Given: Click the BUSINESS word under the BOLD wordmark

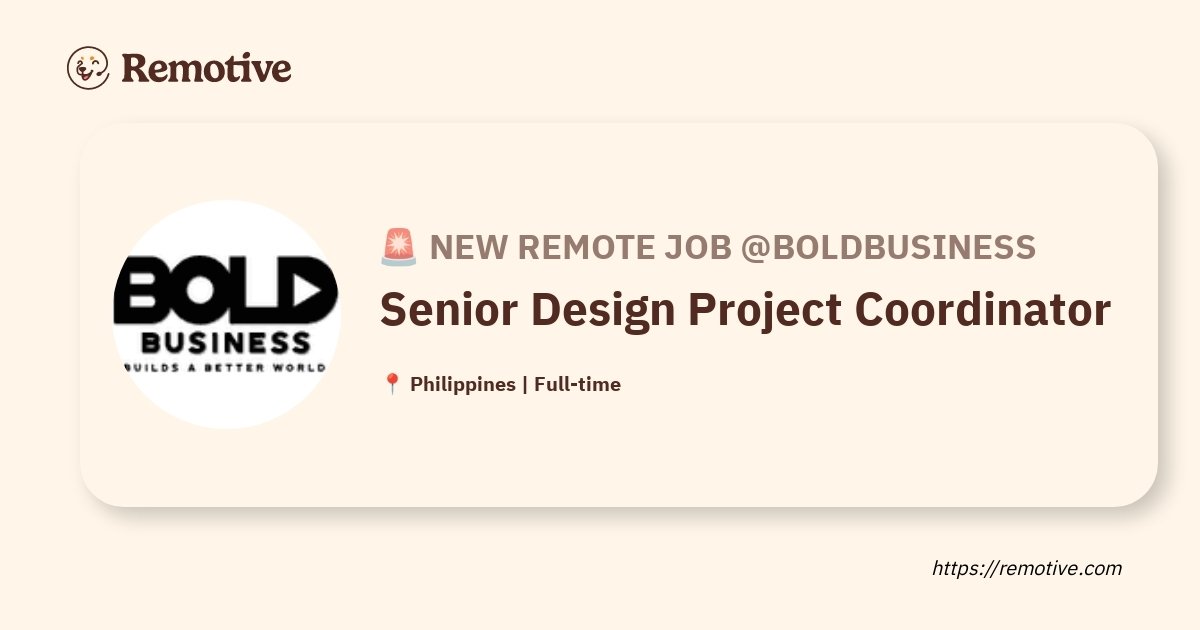Looking at the screenshot, I should click(x=226, y=344).
